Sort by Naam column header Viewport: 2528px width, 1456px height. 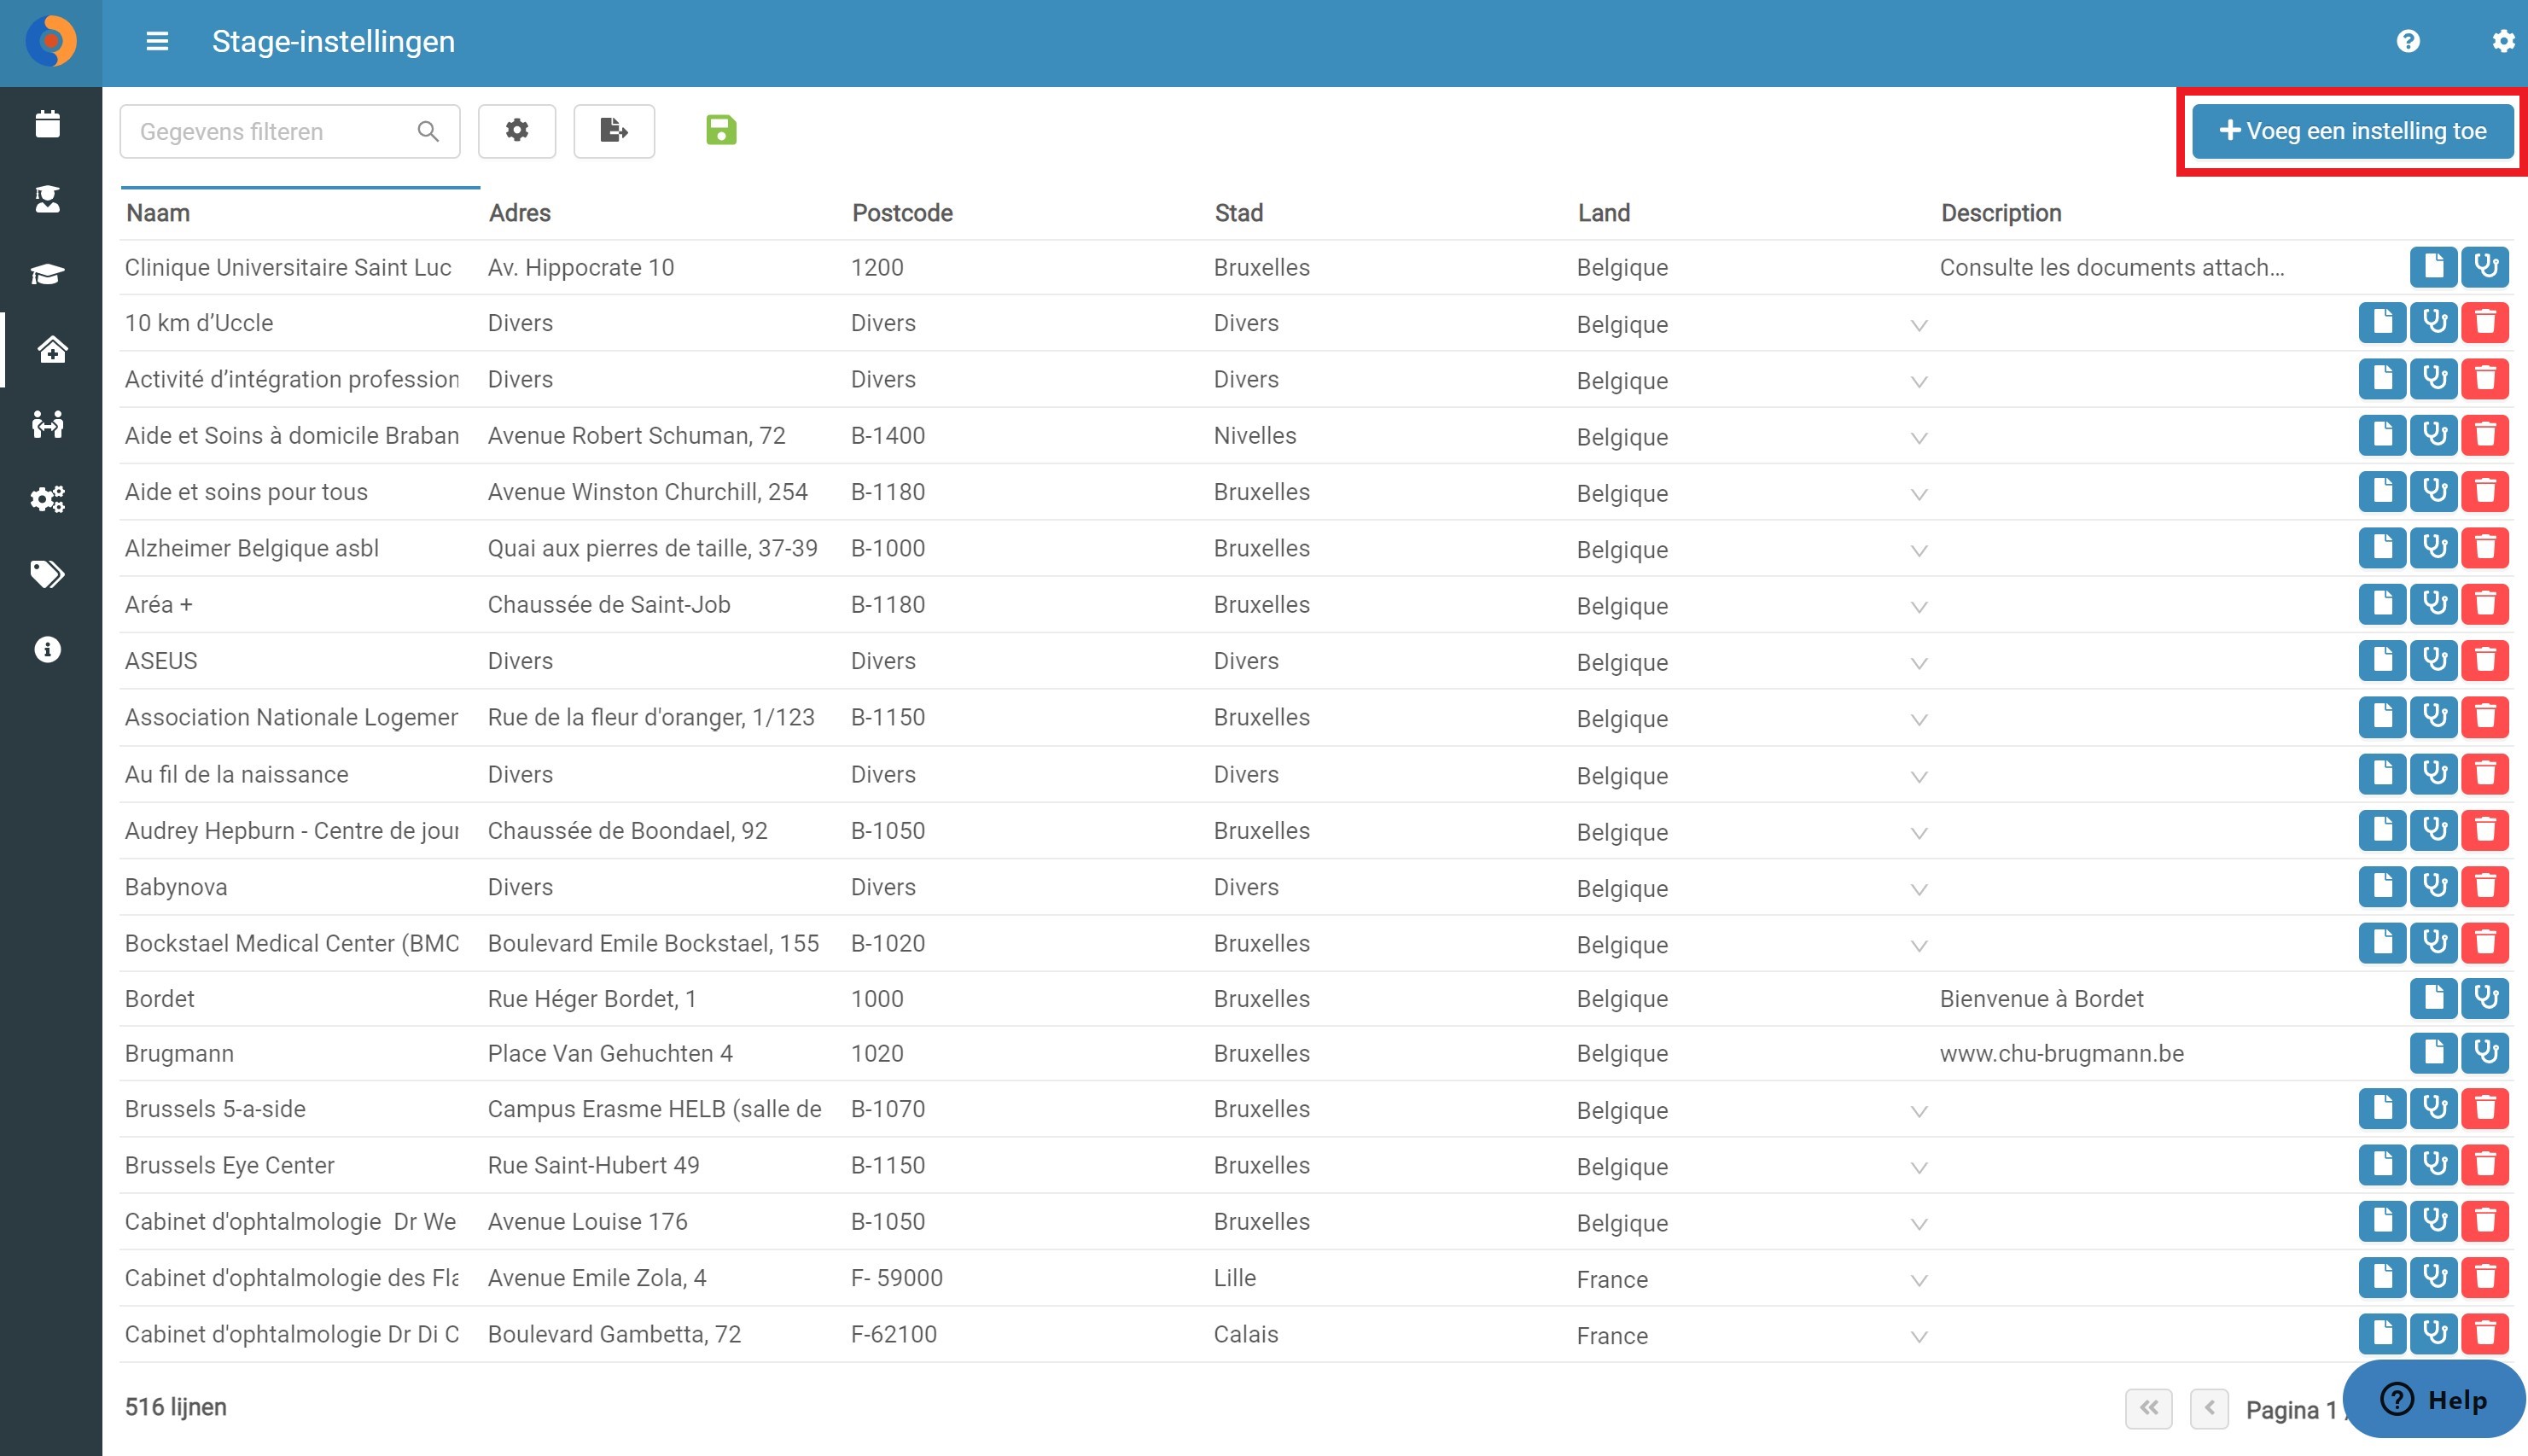[x=158, y=213]
